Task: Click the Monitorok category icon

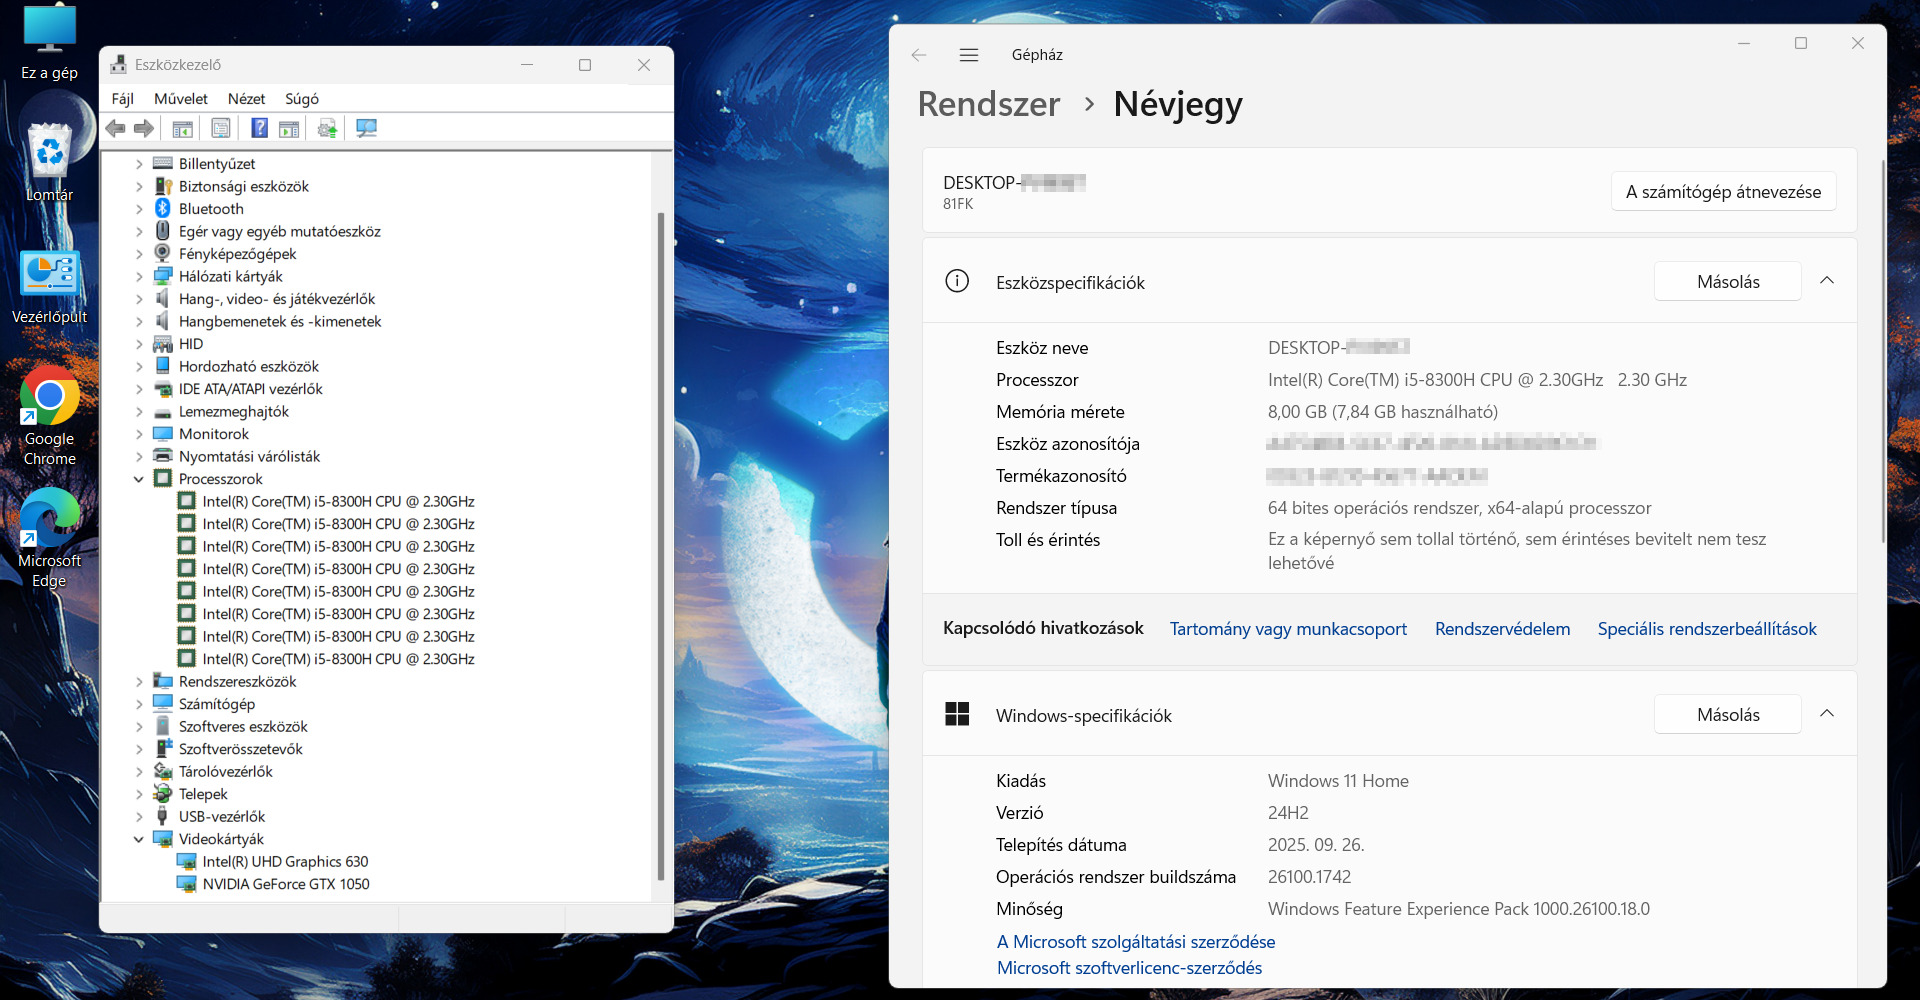Action: 163,433
